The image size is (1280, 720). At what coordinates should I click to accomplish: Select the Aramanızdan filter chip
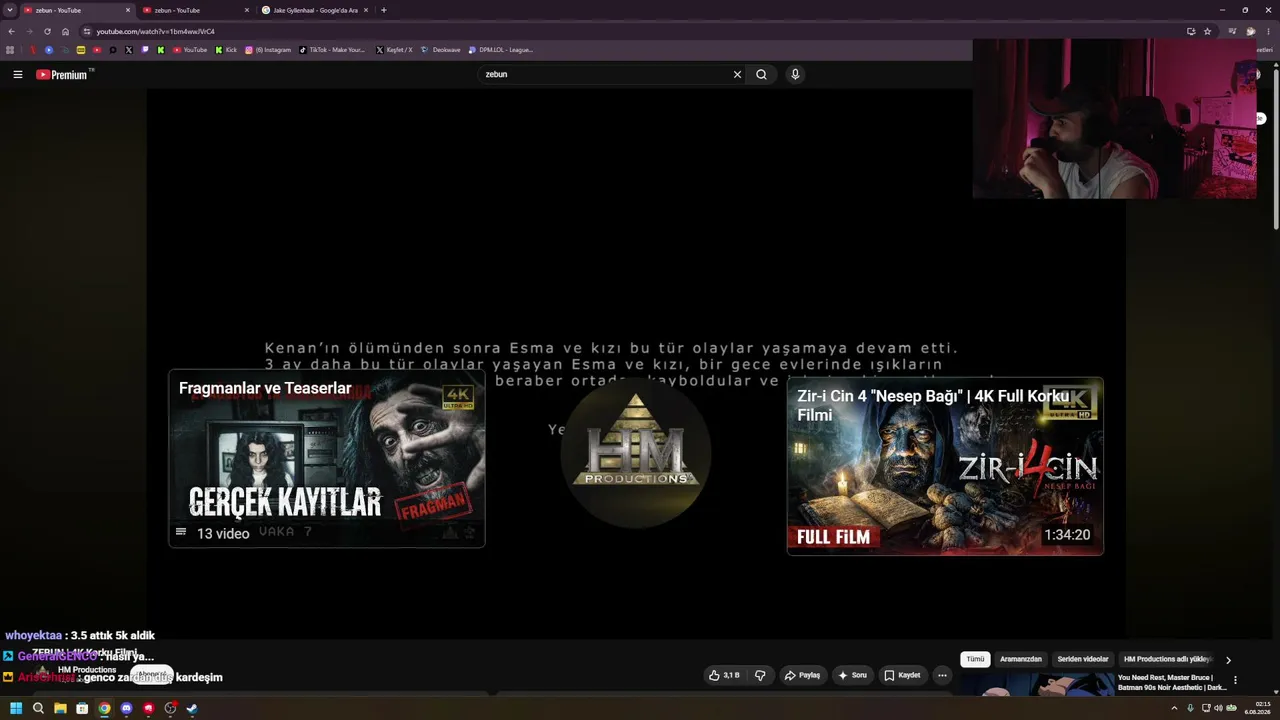point(1021,660)
